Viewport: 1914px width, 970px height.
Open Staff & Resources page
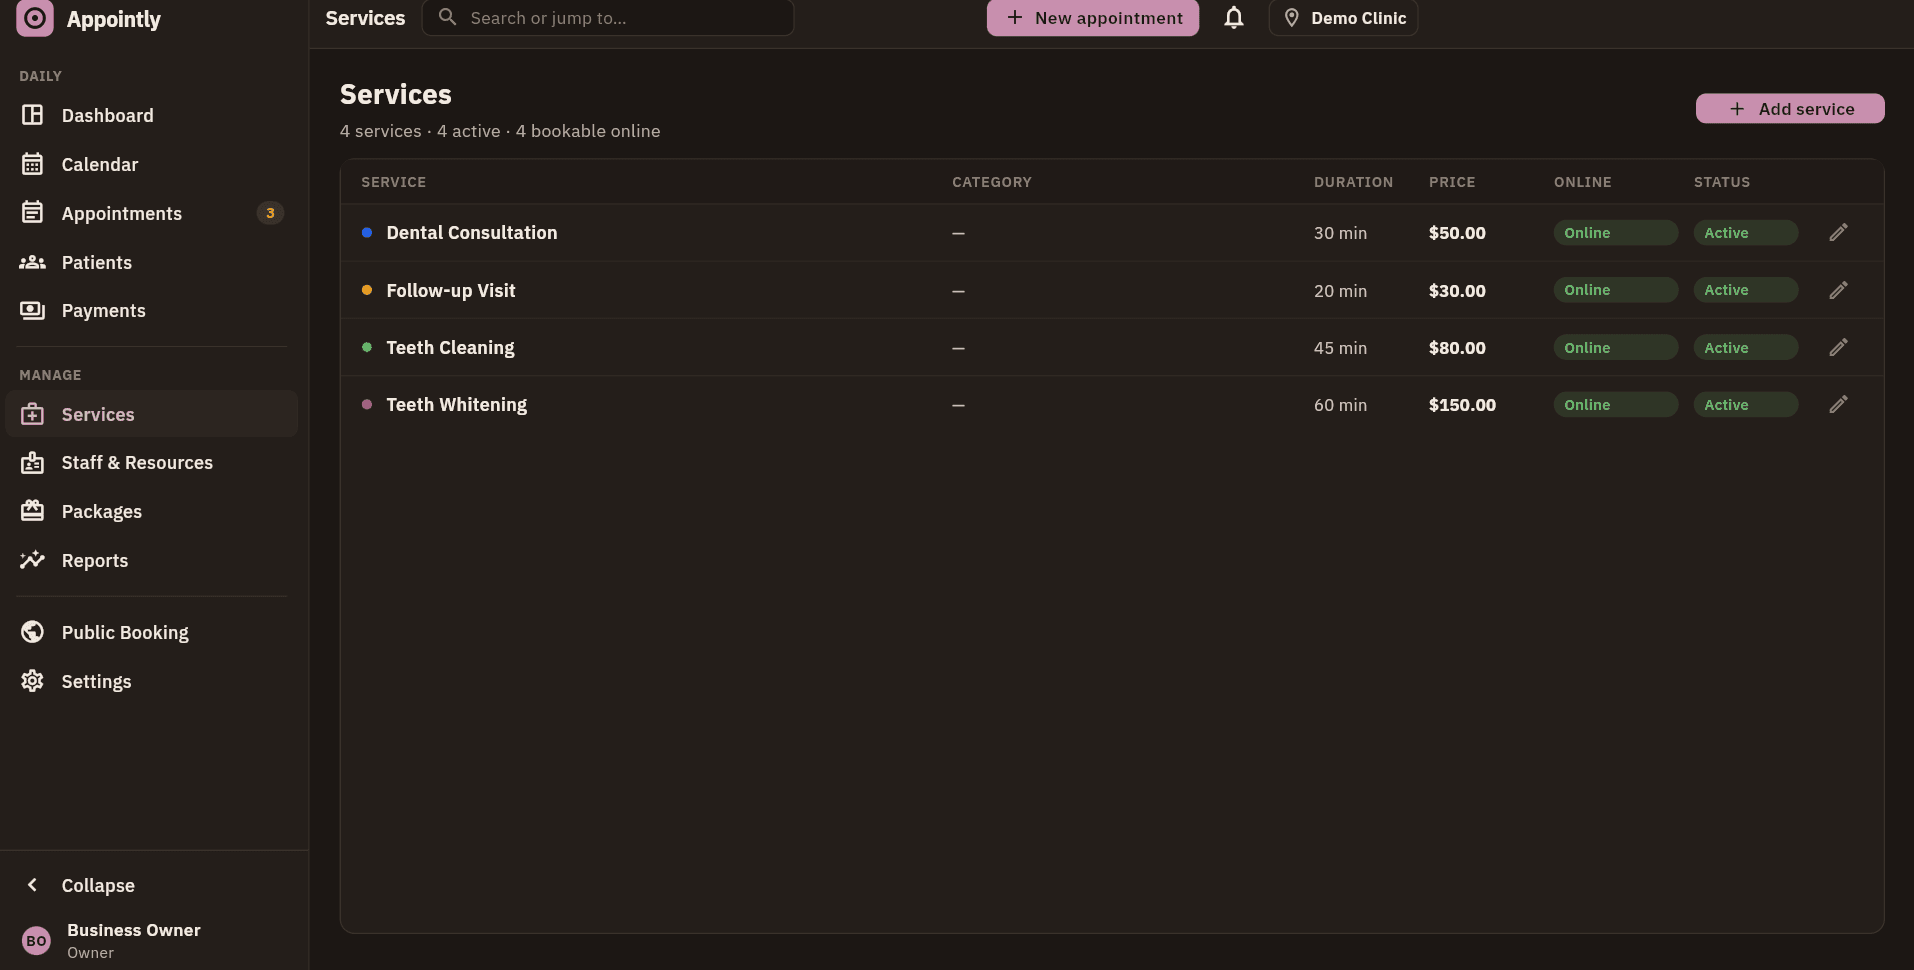pos(152,462)
